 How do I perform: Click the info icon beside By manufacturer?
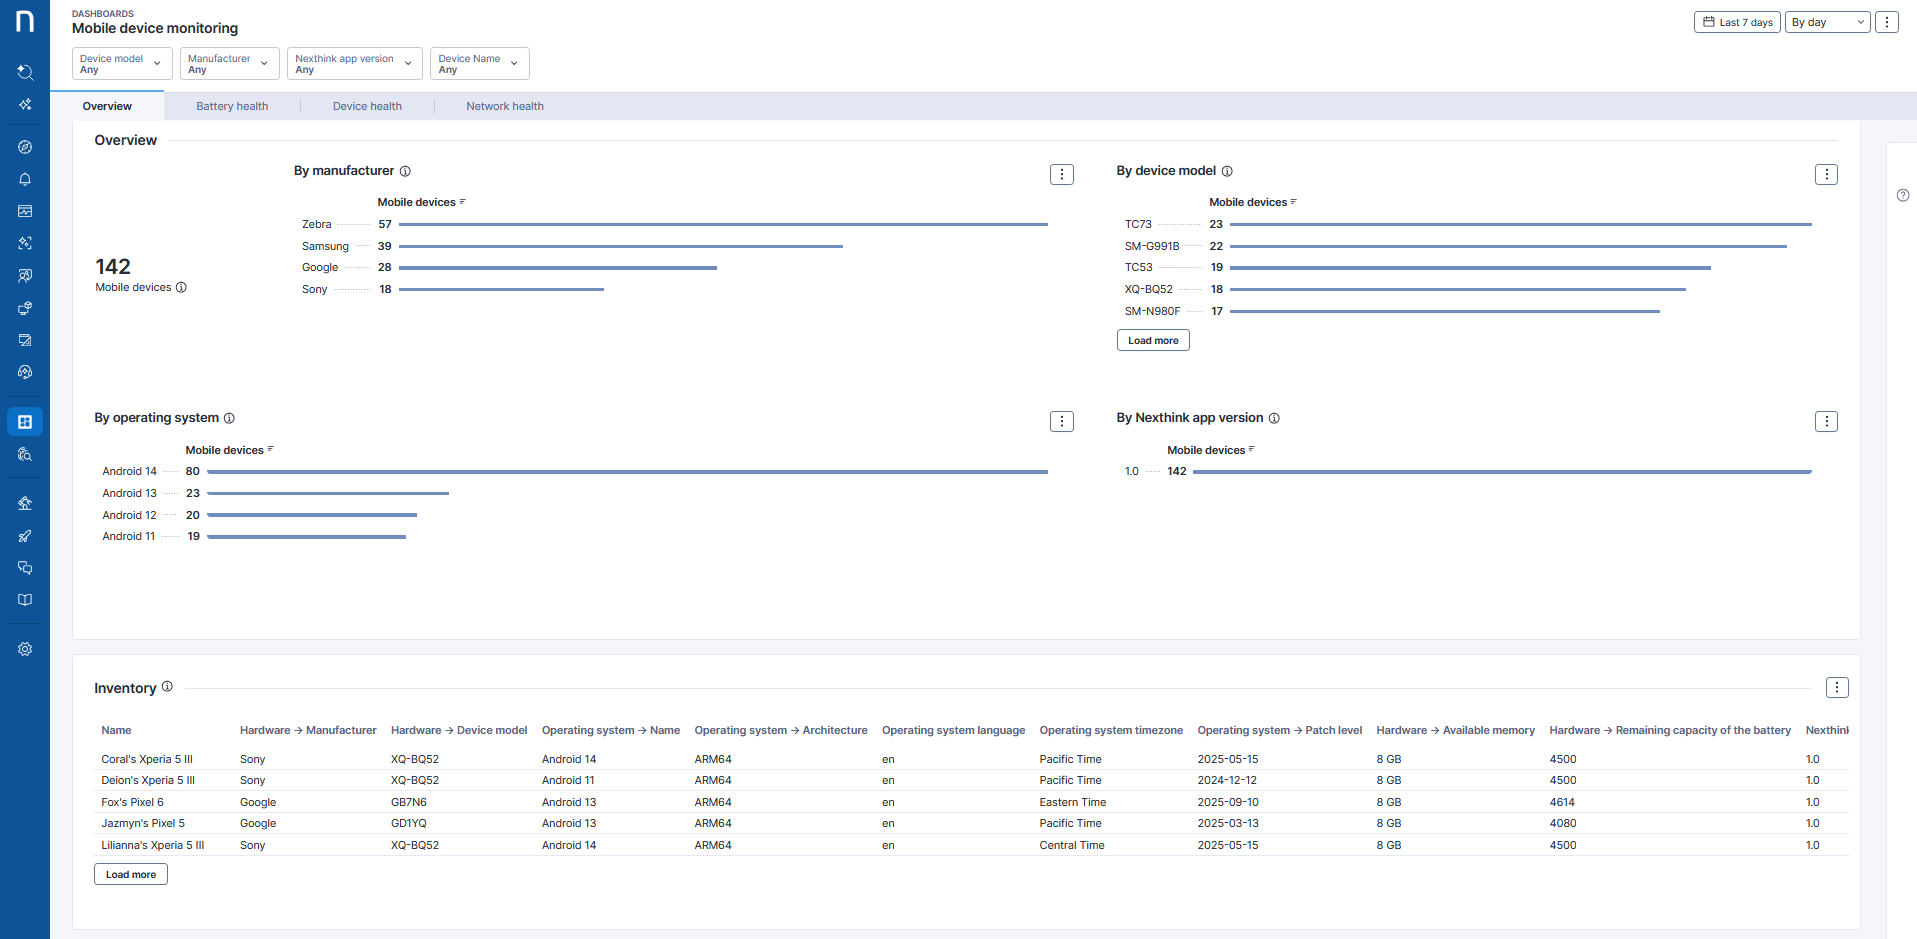[405, 171]
